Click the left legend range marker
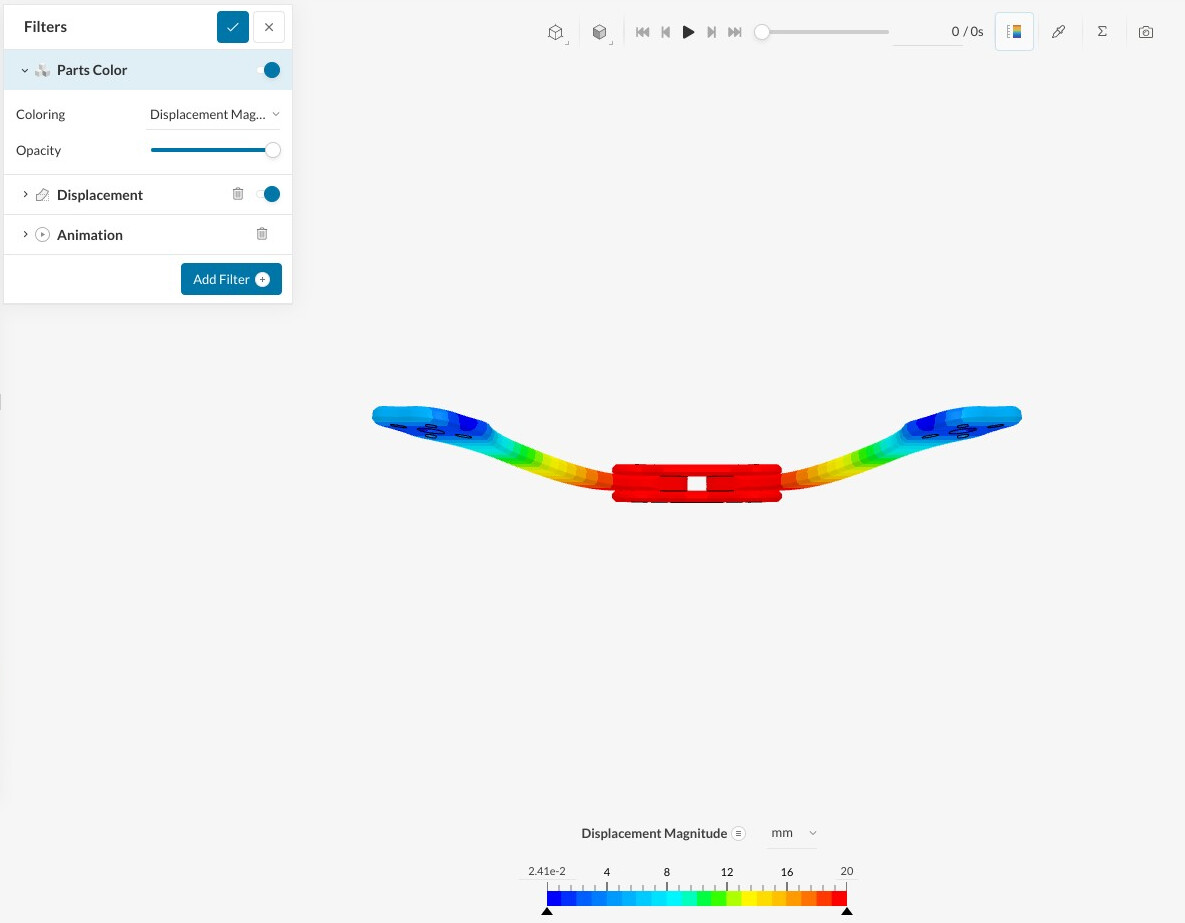This screenshot has height=923, width=1185. [x=547, y=911]
